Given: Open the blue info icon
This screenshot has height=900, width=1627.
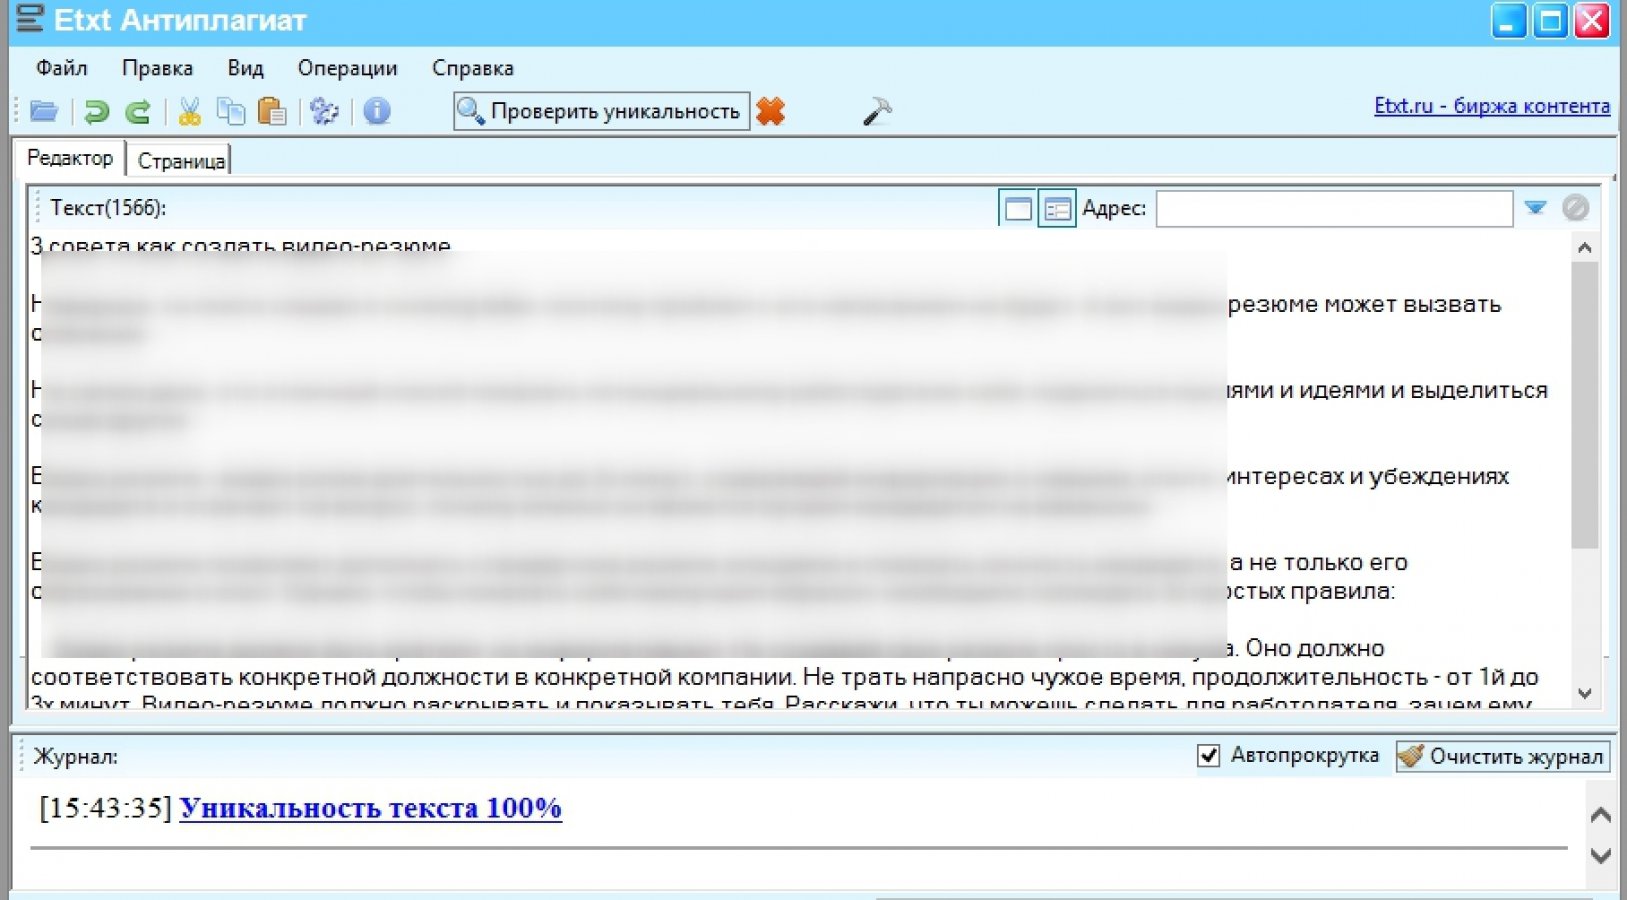Looking at the screenshot, I should click(x=377, y=111).
